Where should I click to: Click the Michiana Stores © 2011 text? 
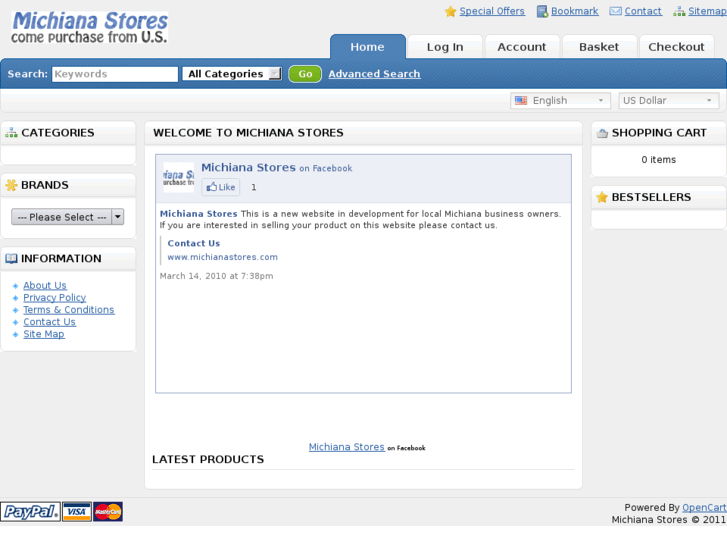(669, 519)
